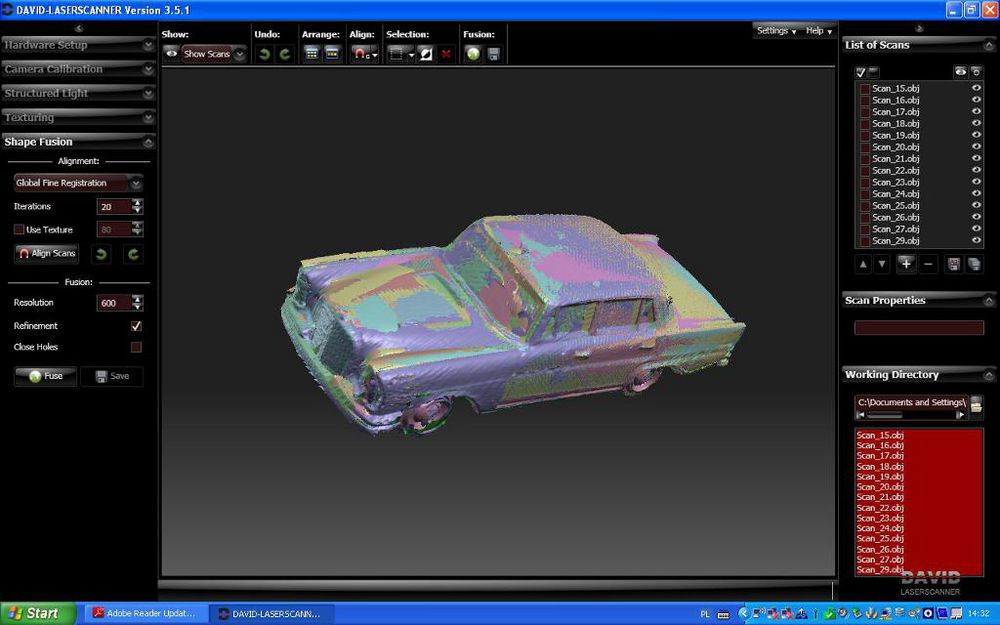Open the Global Fine Registration dropdown
Screen dimensions: 1000x625
click(x=78, y=183)
